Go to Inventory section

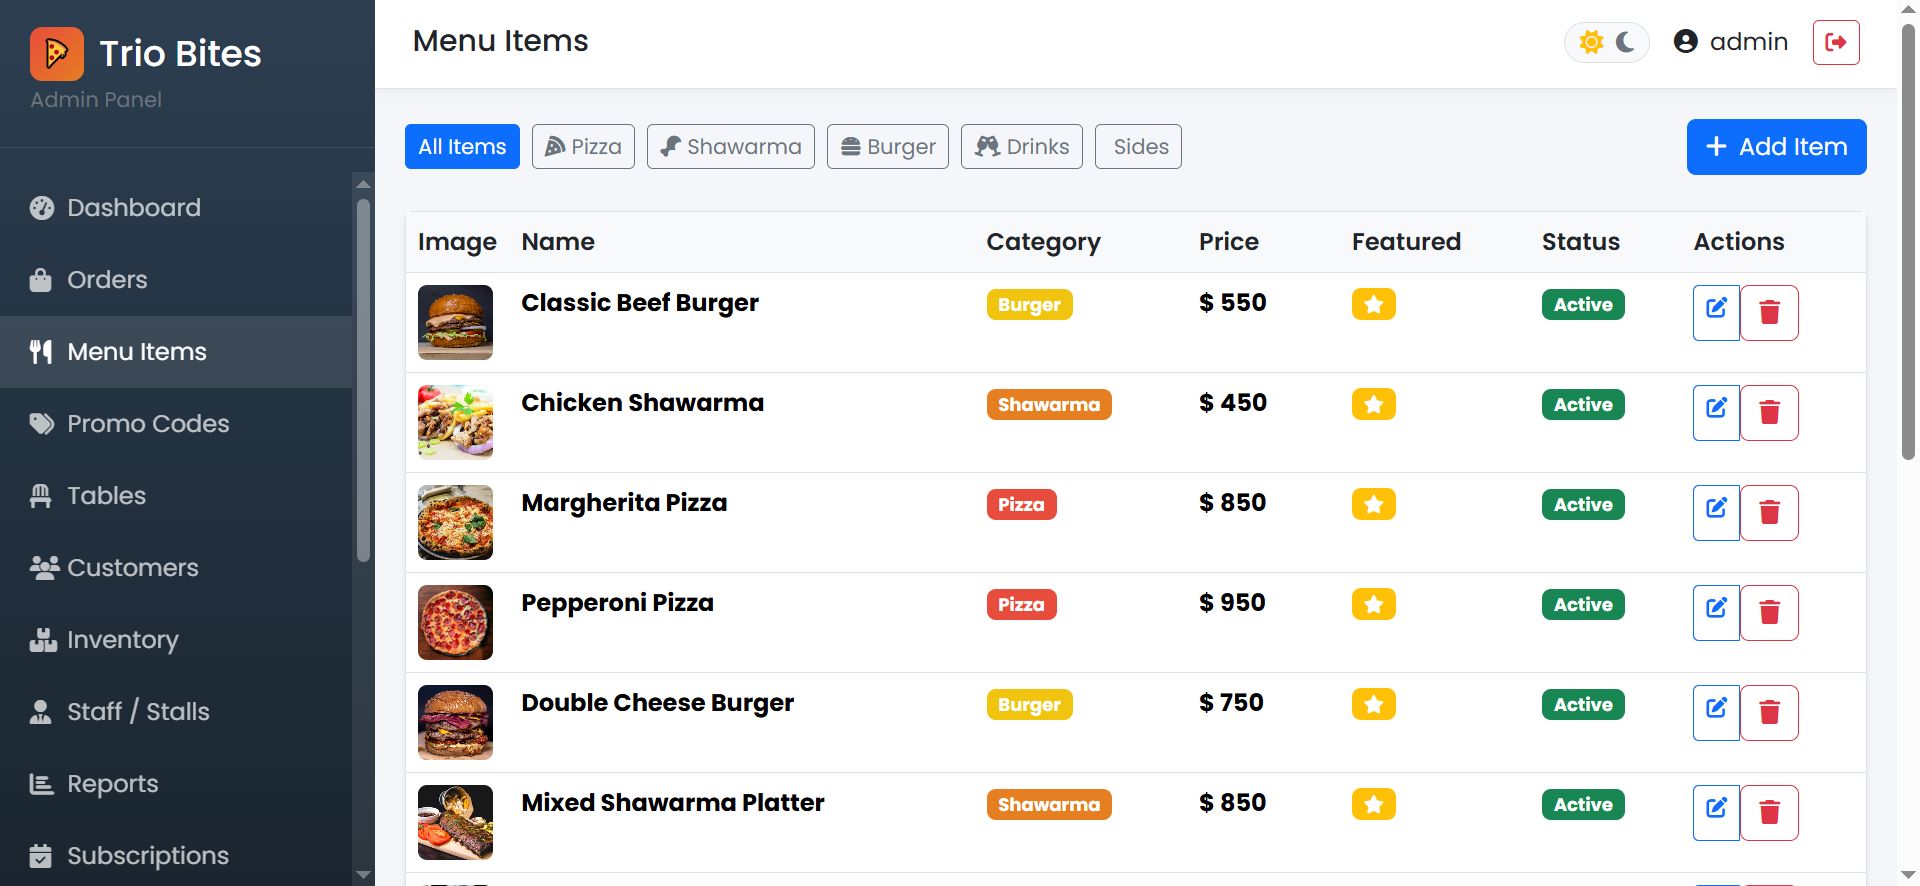[122, 640]
